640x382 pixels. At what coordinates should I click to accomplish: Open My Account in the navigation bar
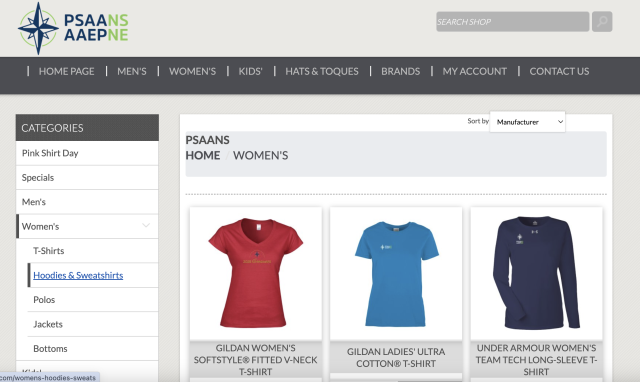(474, 71)
